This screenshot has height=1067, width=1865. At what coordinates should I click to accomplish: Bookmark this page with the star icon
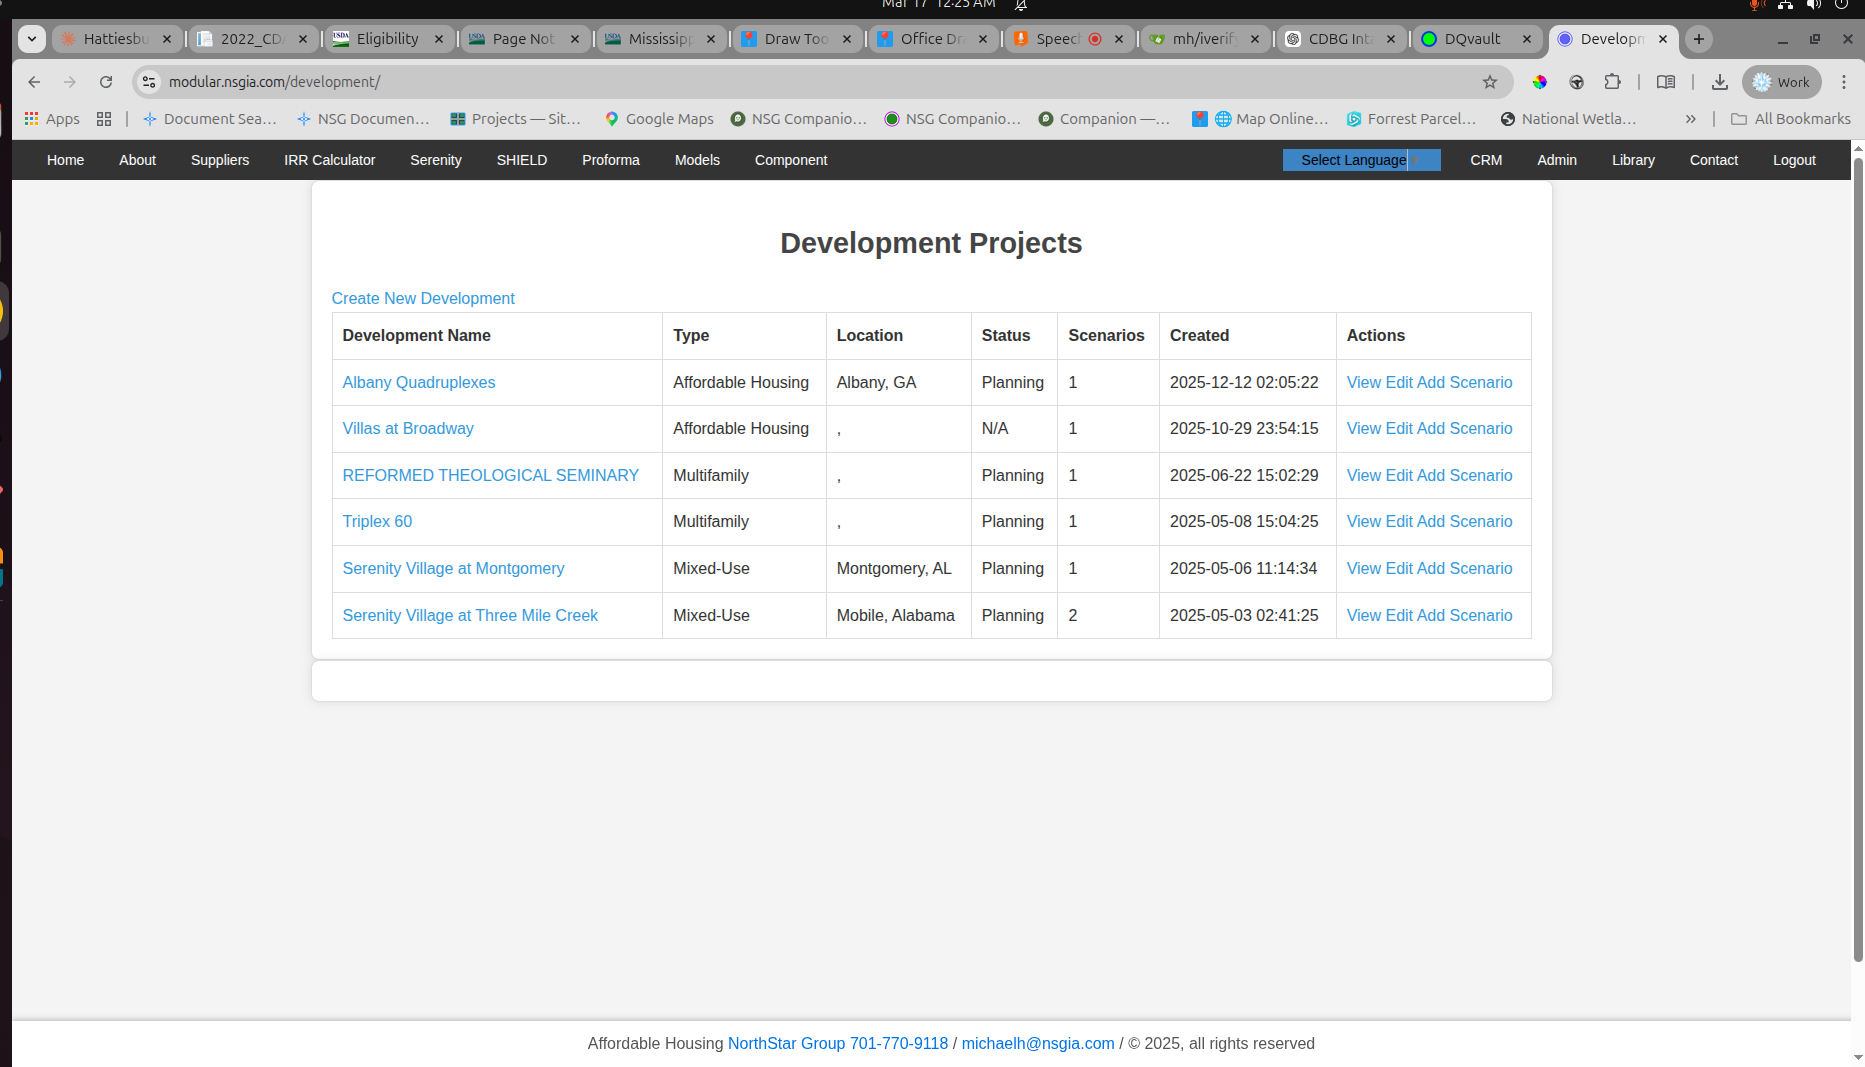1491,82
